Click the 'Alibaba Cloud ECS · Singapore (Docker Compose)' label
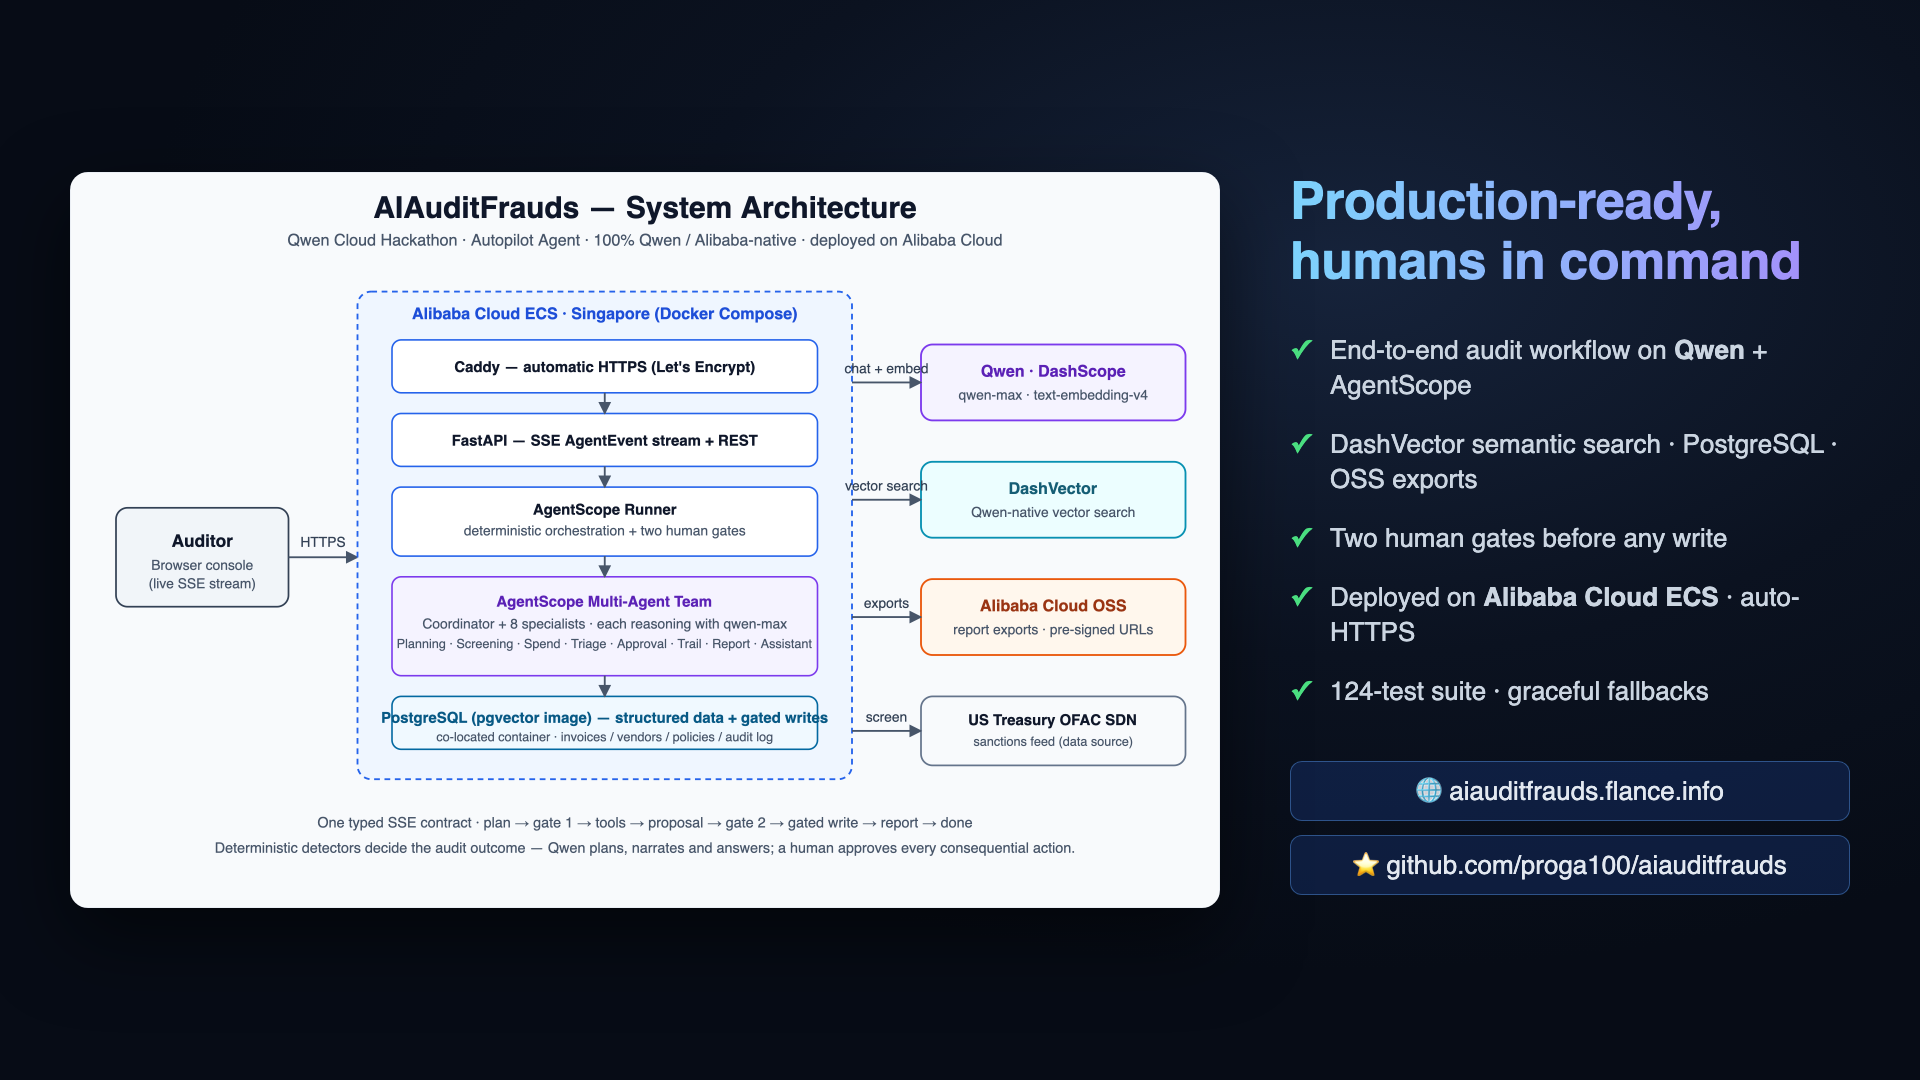The image size is (1920, 1080). click(605, 313)
